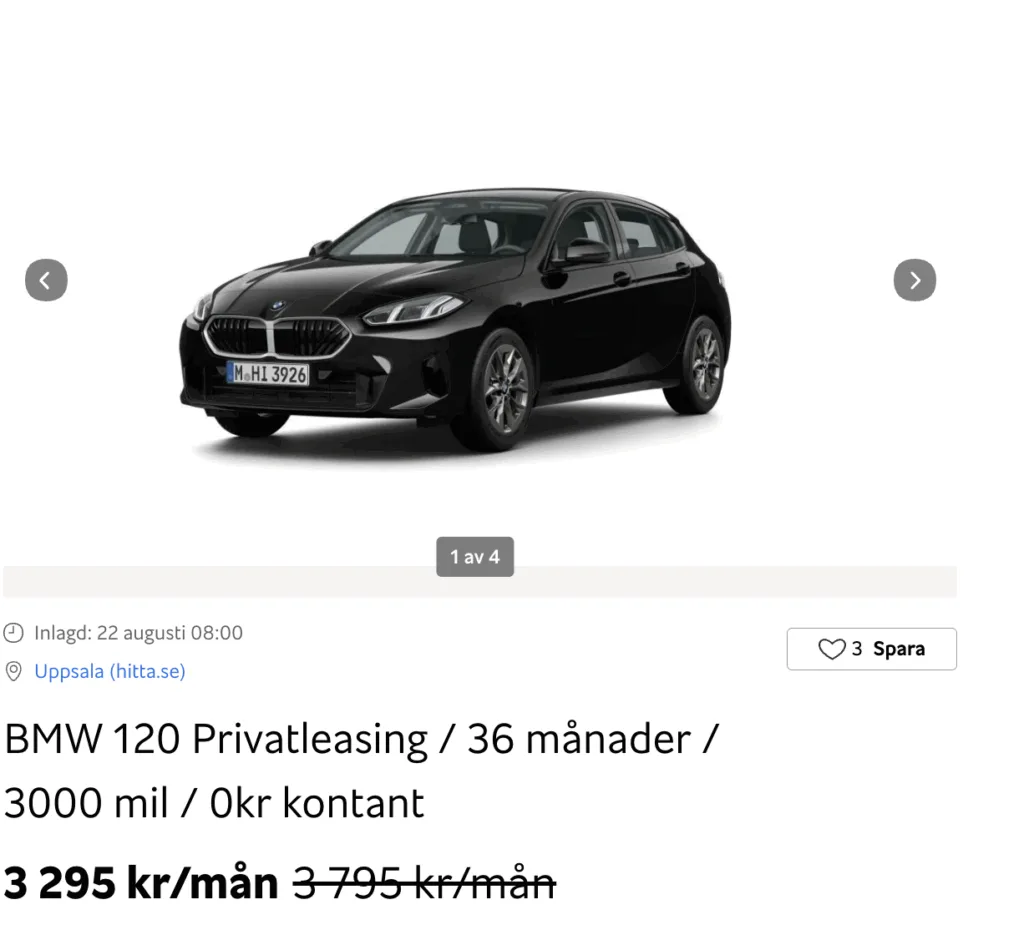Viewport: 1024px width, 940px height.
Task: Click the '3000 mil / 0kr kontant' text
Action: (x=214, y=803)
